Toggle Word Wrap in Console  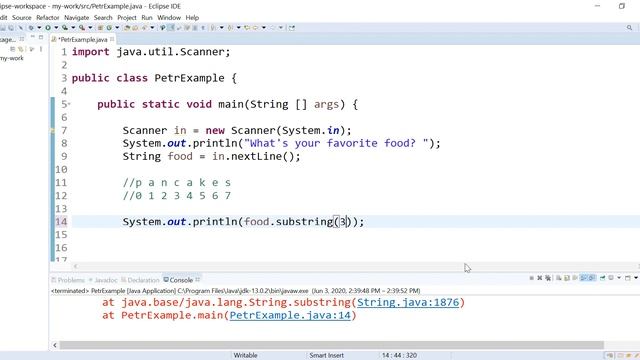pos(575,278)
